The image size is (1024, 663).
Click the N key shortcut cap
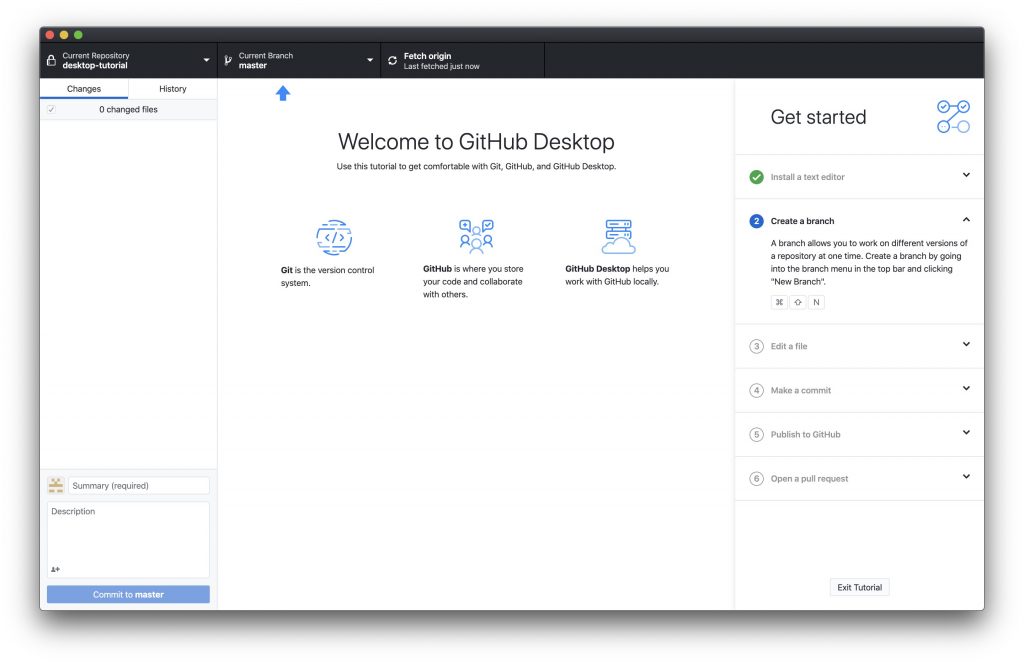pyautogui.click(x=816, y=302)
